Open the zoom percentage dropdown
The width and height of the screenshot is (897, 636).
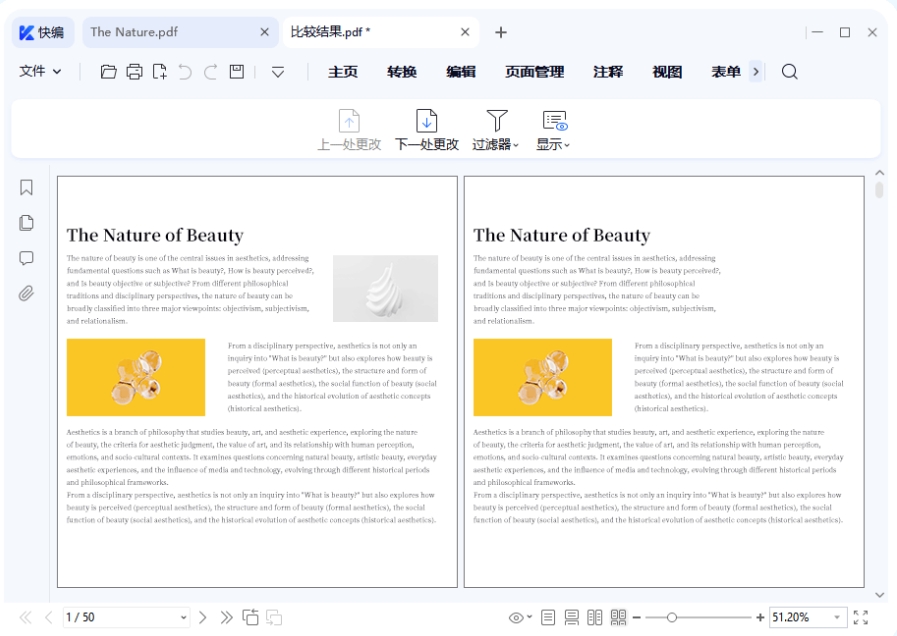tap(837, 617)
